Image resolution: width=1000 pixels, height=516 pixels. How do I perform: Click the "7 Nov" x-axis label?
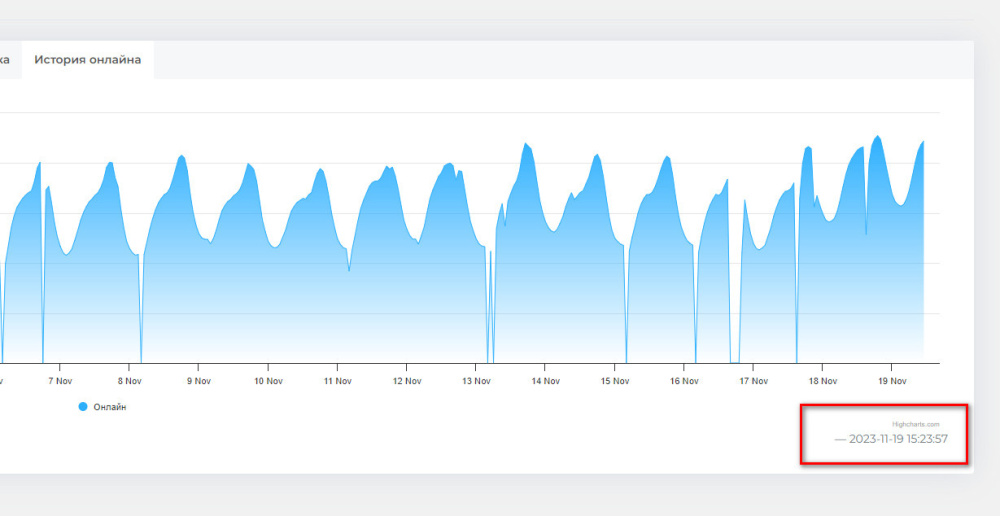pyautogui.click(x=60, y=381)
